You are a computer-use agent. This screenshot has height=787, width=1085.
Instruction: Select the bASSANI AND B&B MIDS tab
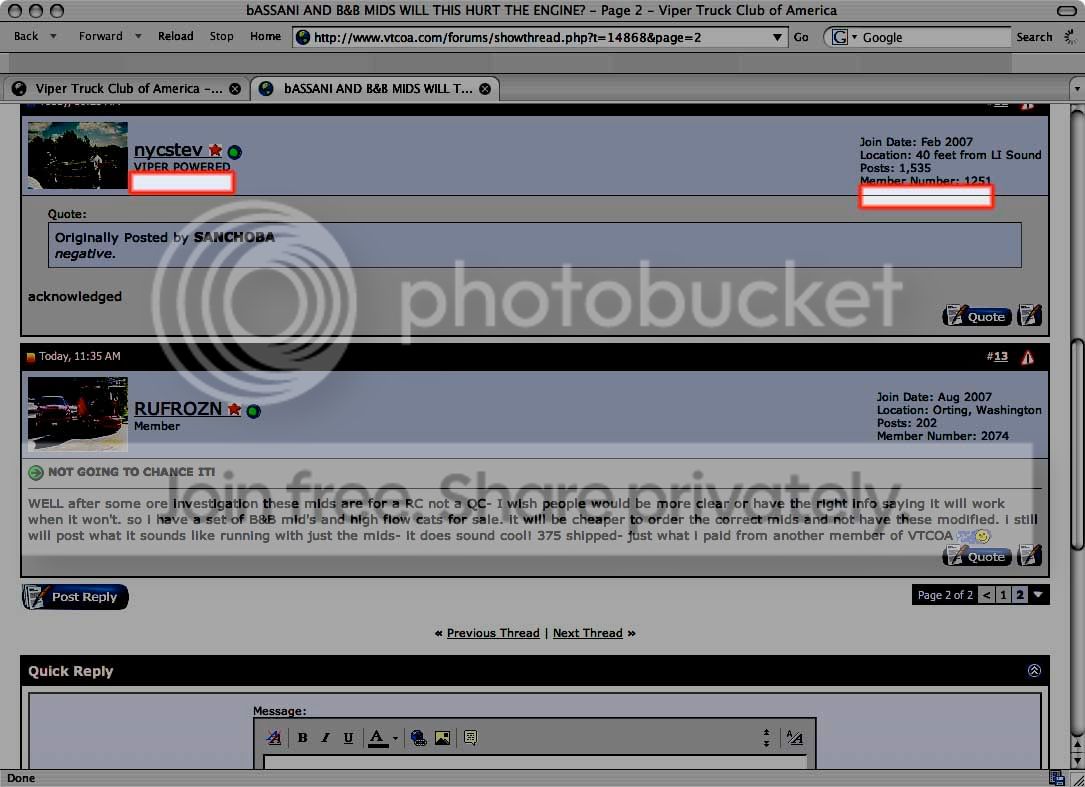click(x=374, y=89)
